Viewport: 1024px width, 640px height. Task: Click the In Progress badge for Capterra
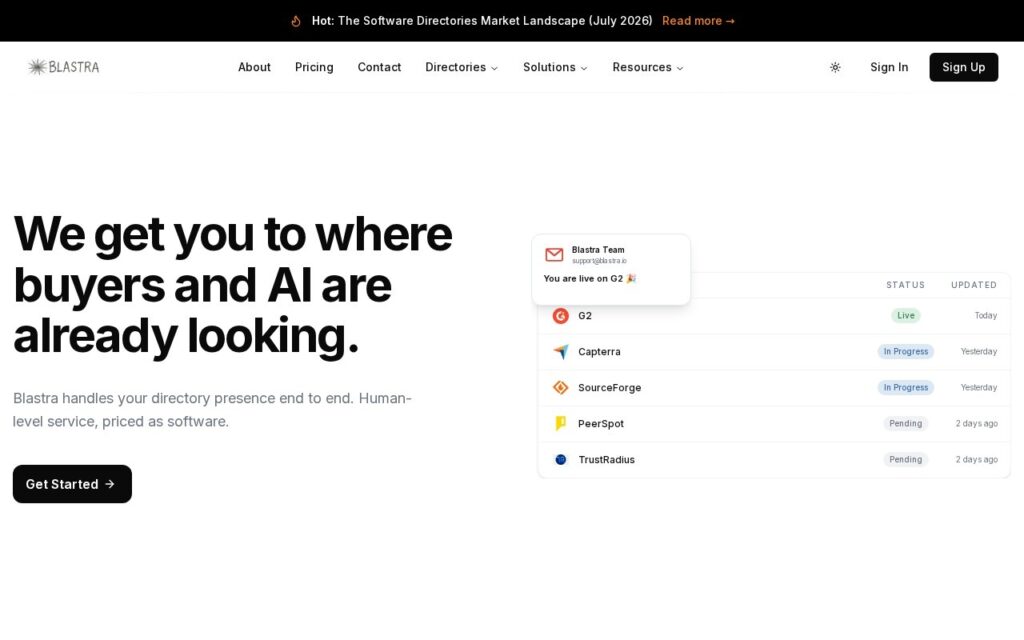[x=905, y=351]
